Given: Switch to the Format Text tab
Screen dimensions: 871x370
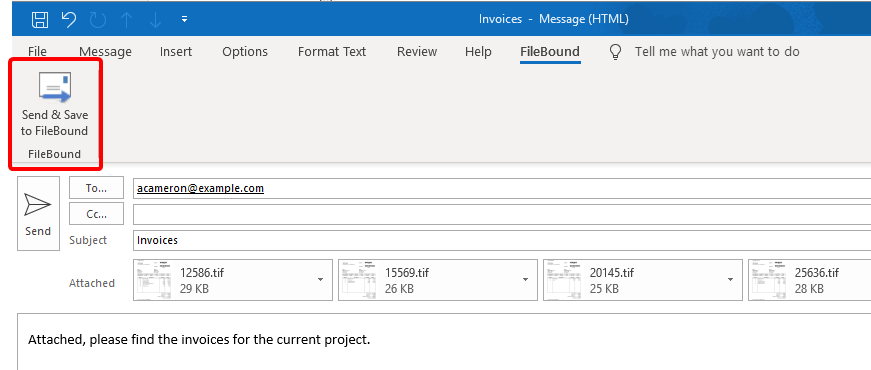Looking at the screenshot, I should (x=332, y=52).
